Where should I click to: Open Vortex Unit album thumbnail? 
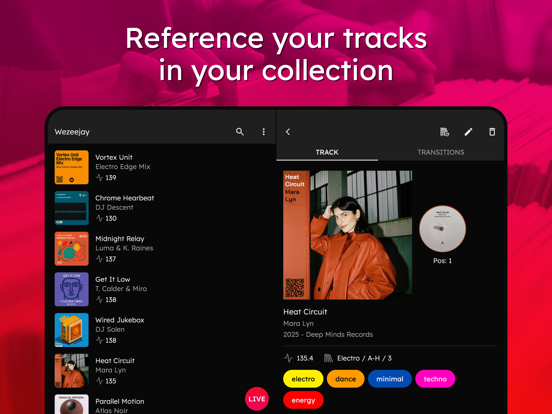(71, 167)
